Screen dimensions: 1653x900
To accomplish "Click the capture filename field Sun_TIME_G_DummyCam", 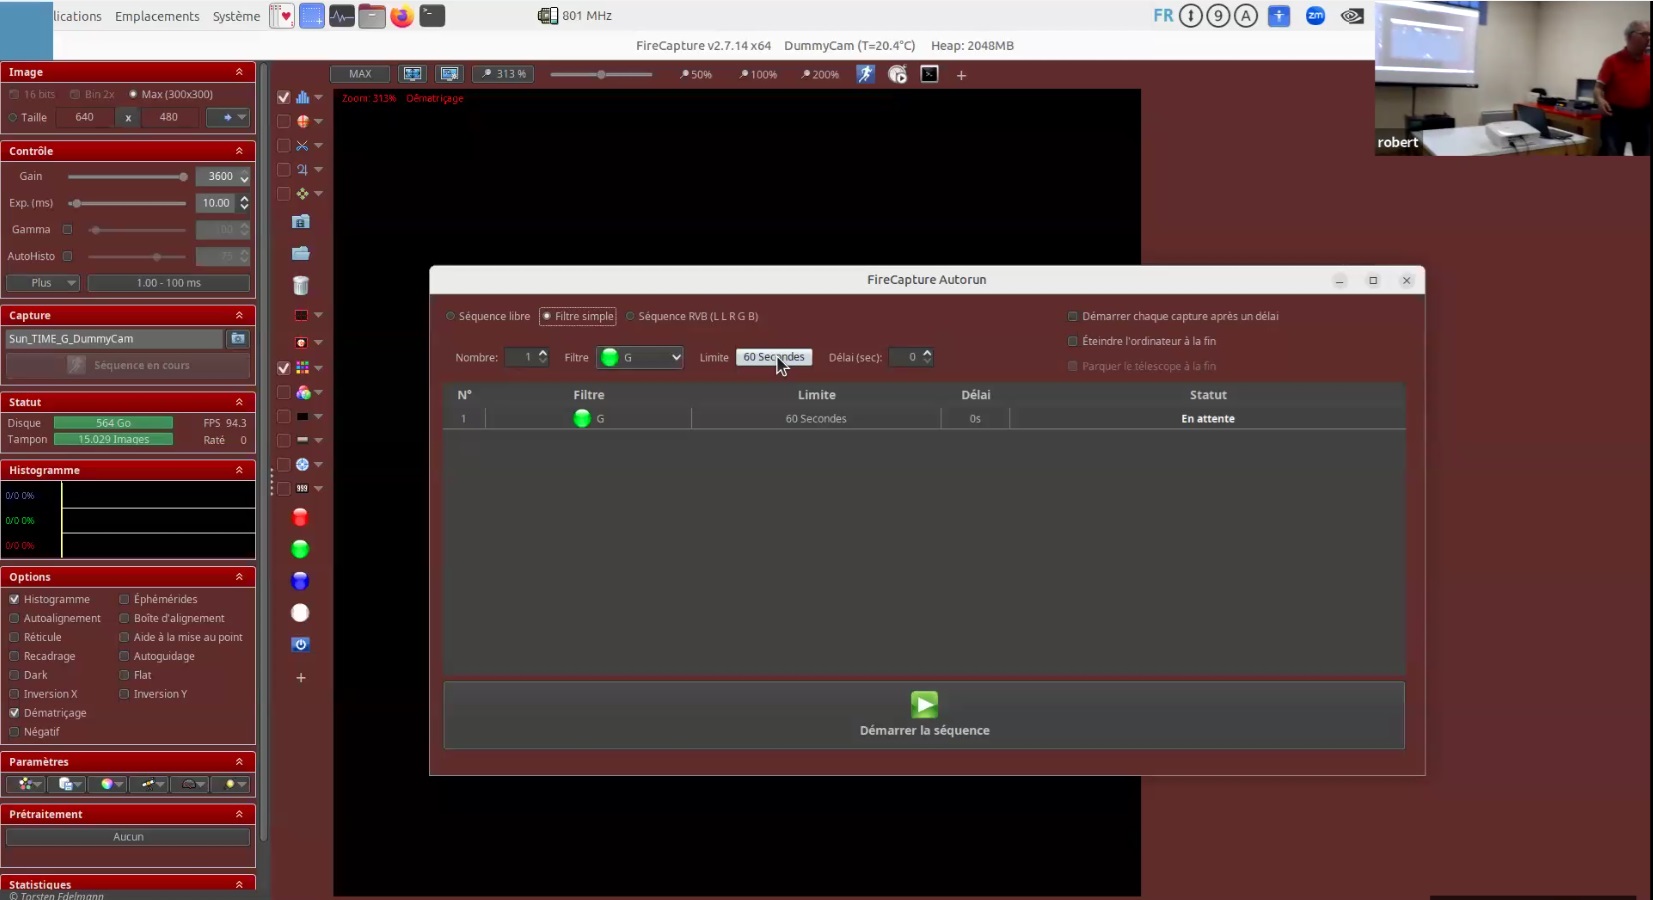I will coord(114,339).
